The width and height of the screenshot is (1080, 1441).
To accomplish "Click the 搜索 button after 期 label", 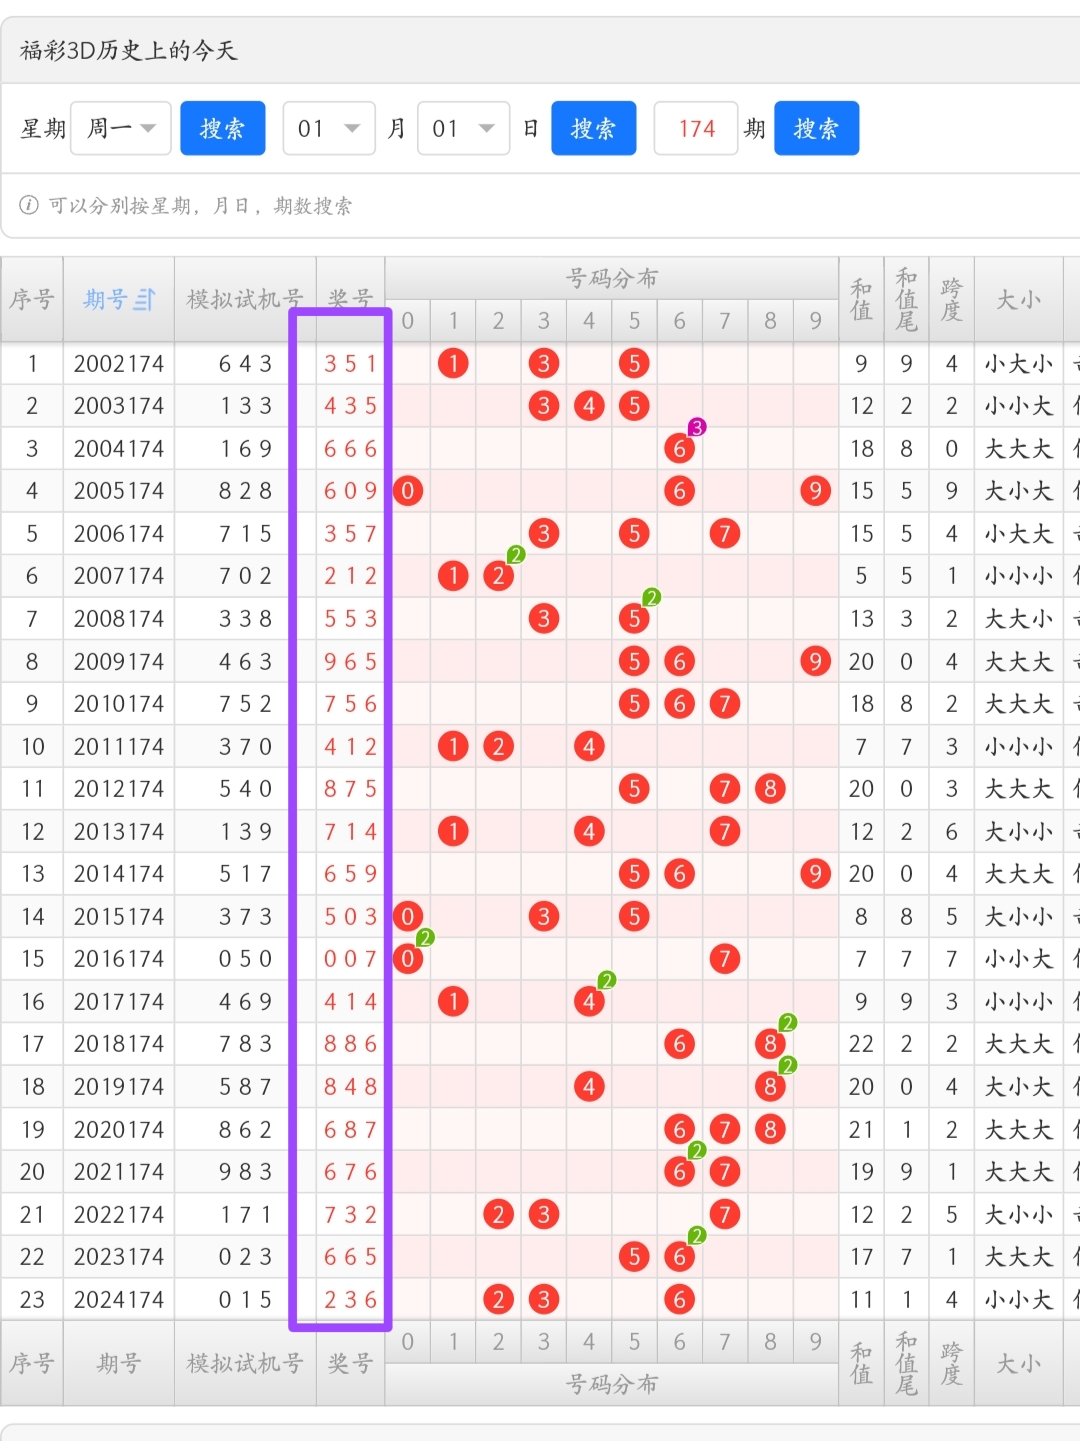I will pos(816,128).
